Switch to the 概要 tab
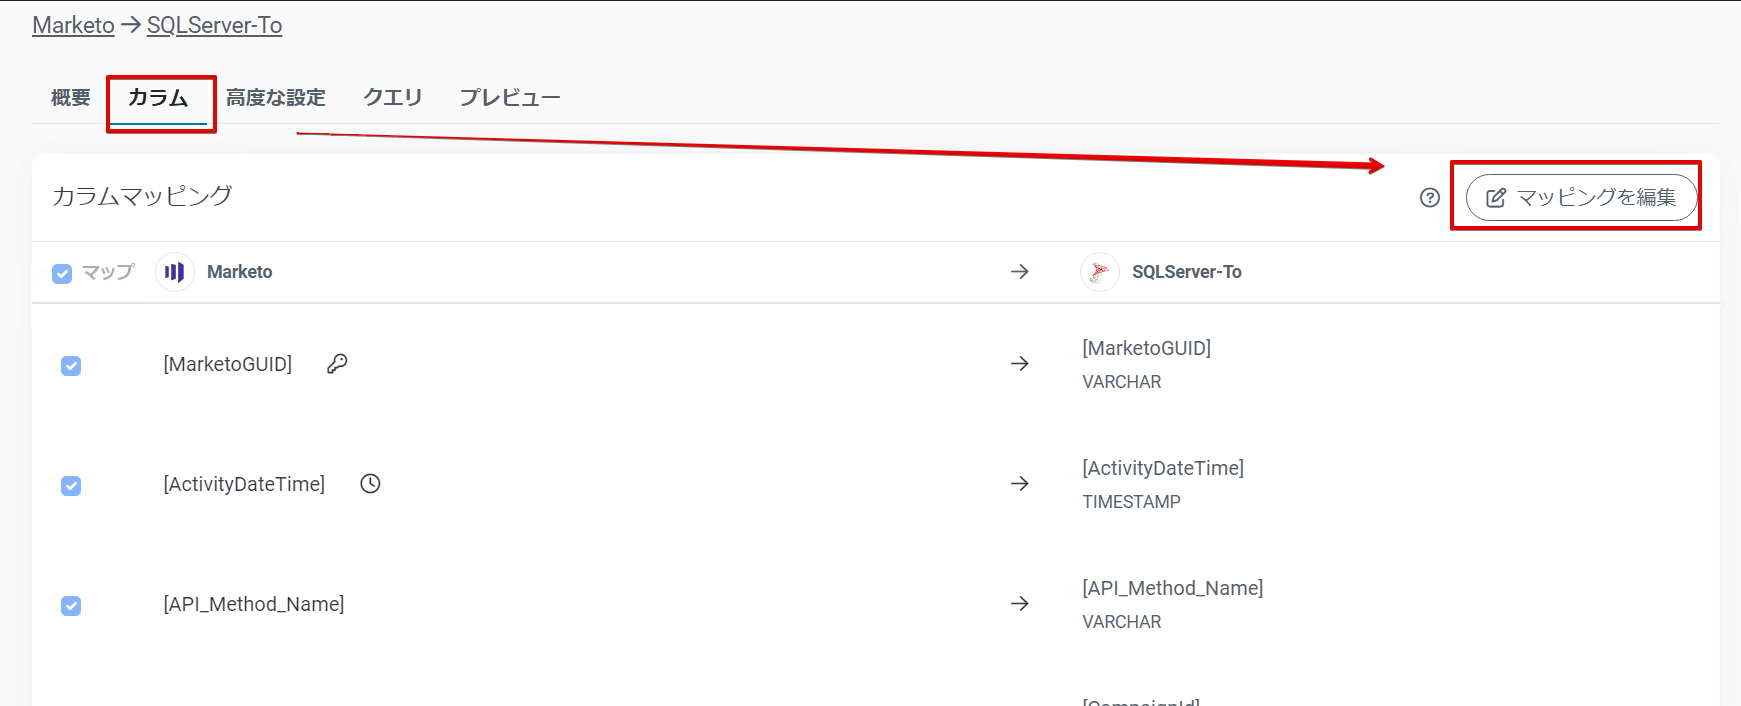 (70, 98)
